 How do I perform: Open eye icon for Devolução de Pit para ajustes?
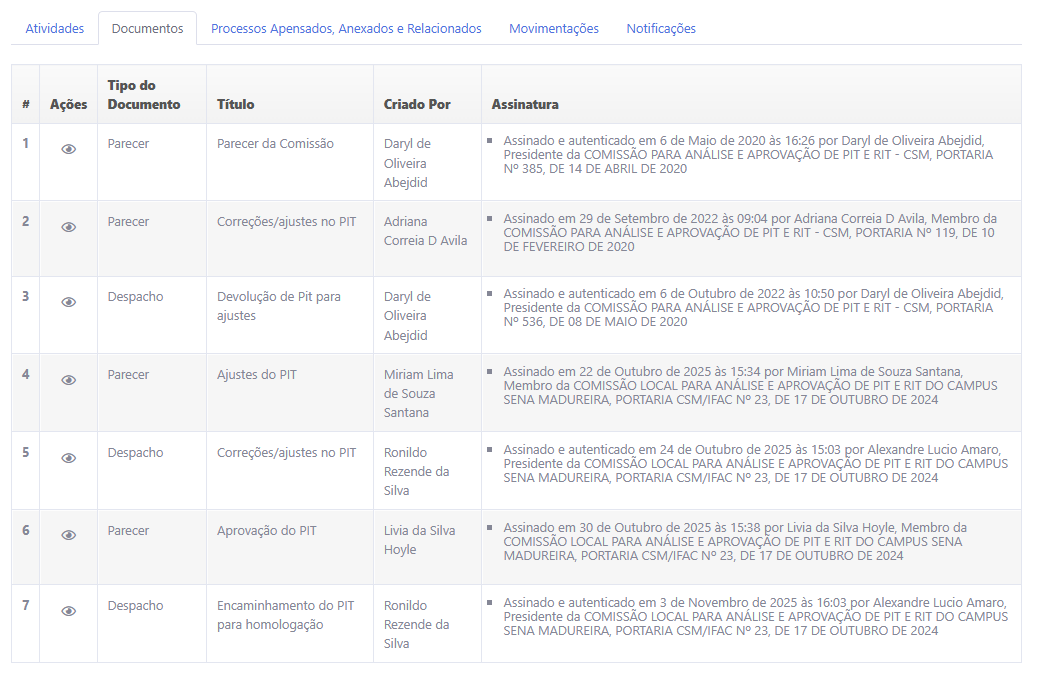[68, 302]
